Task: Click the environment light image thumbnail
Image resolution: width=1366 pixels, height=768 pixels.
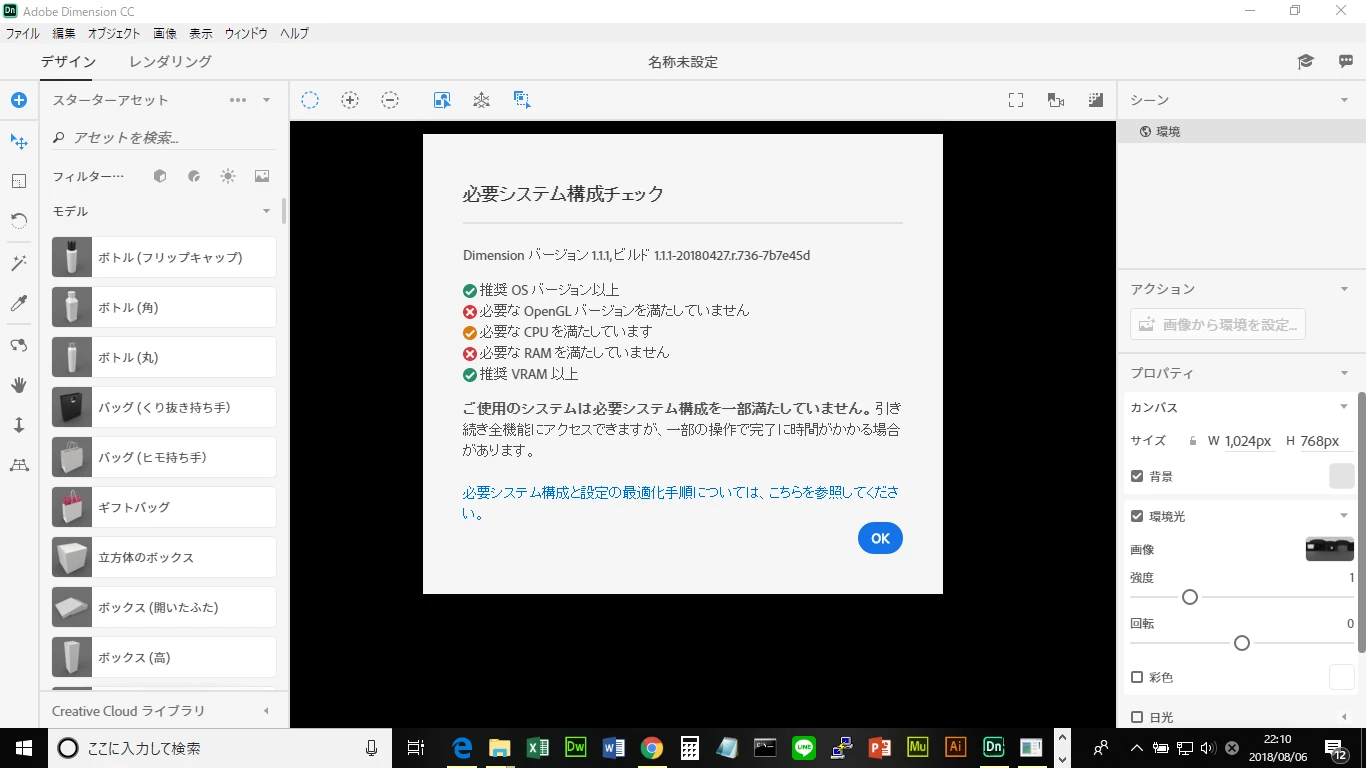Action: pyautogui.click(x=1330, y=549)
